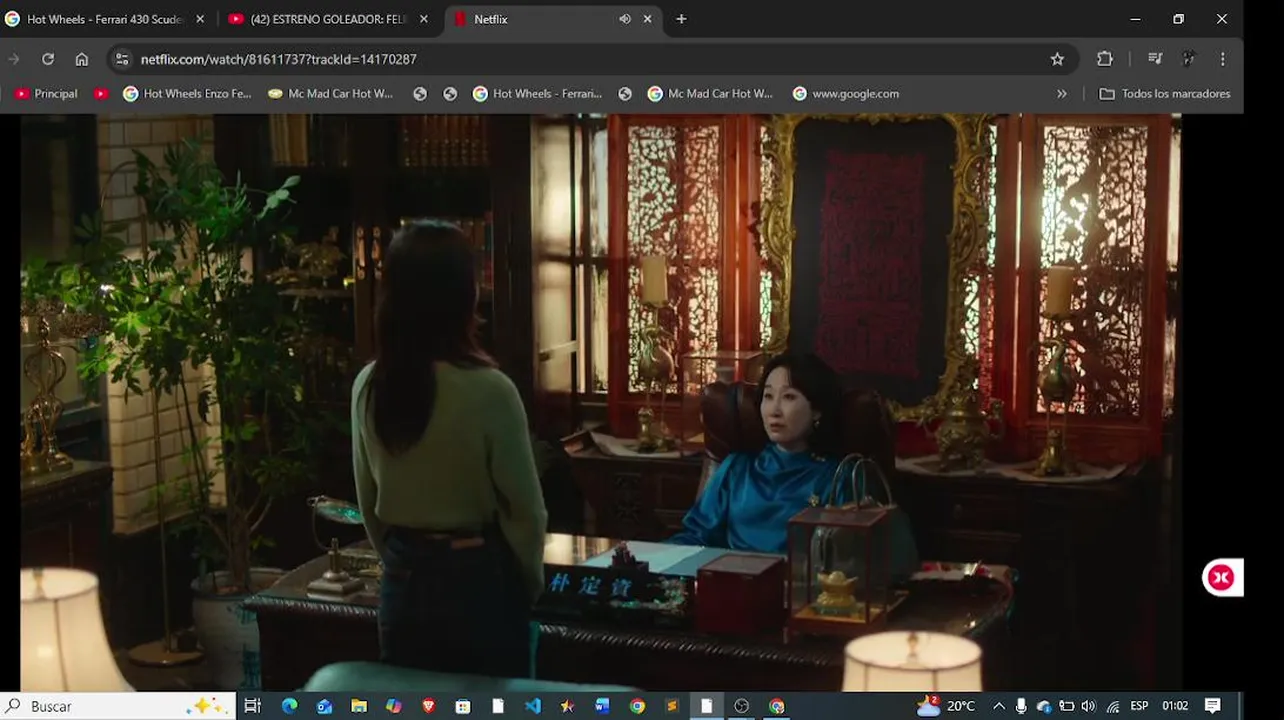Open the Principal bookmark
Image resolution: width=1284 pixels, height=720 pixels.
(x=46, y=93)
